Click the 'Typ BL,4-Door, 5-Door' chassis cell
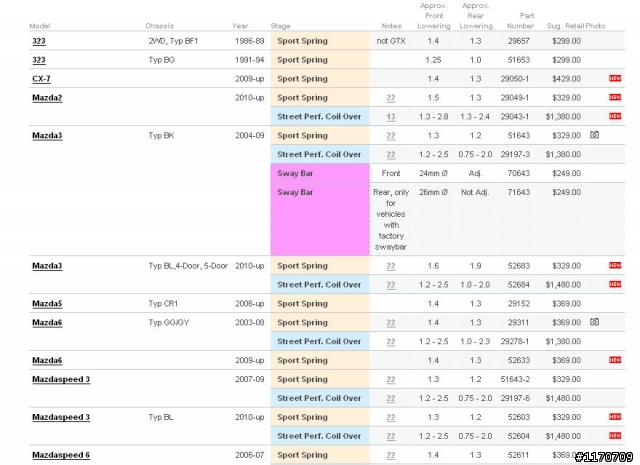 188,266
